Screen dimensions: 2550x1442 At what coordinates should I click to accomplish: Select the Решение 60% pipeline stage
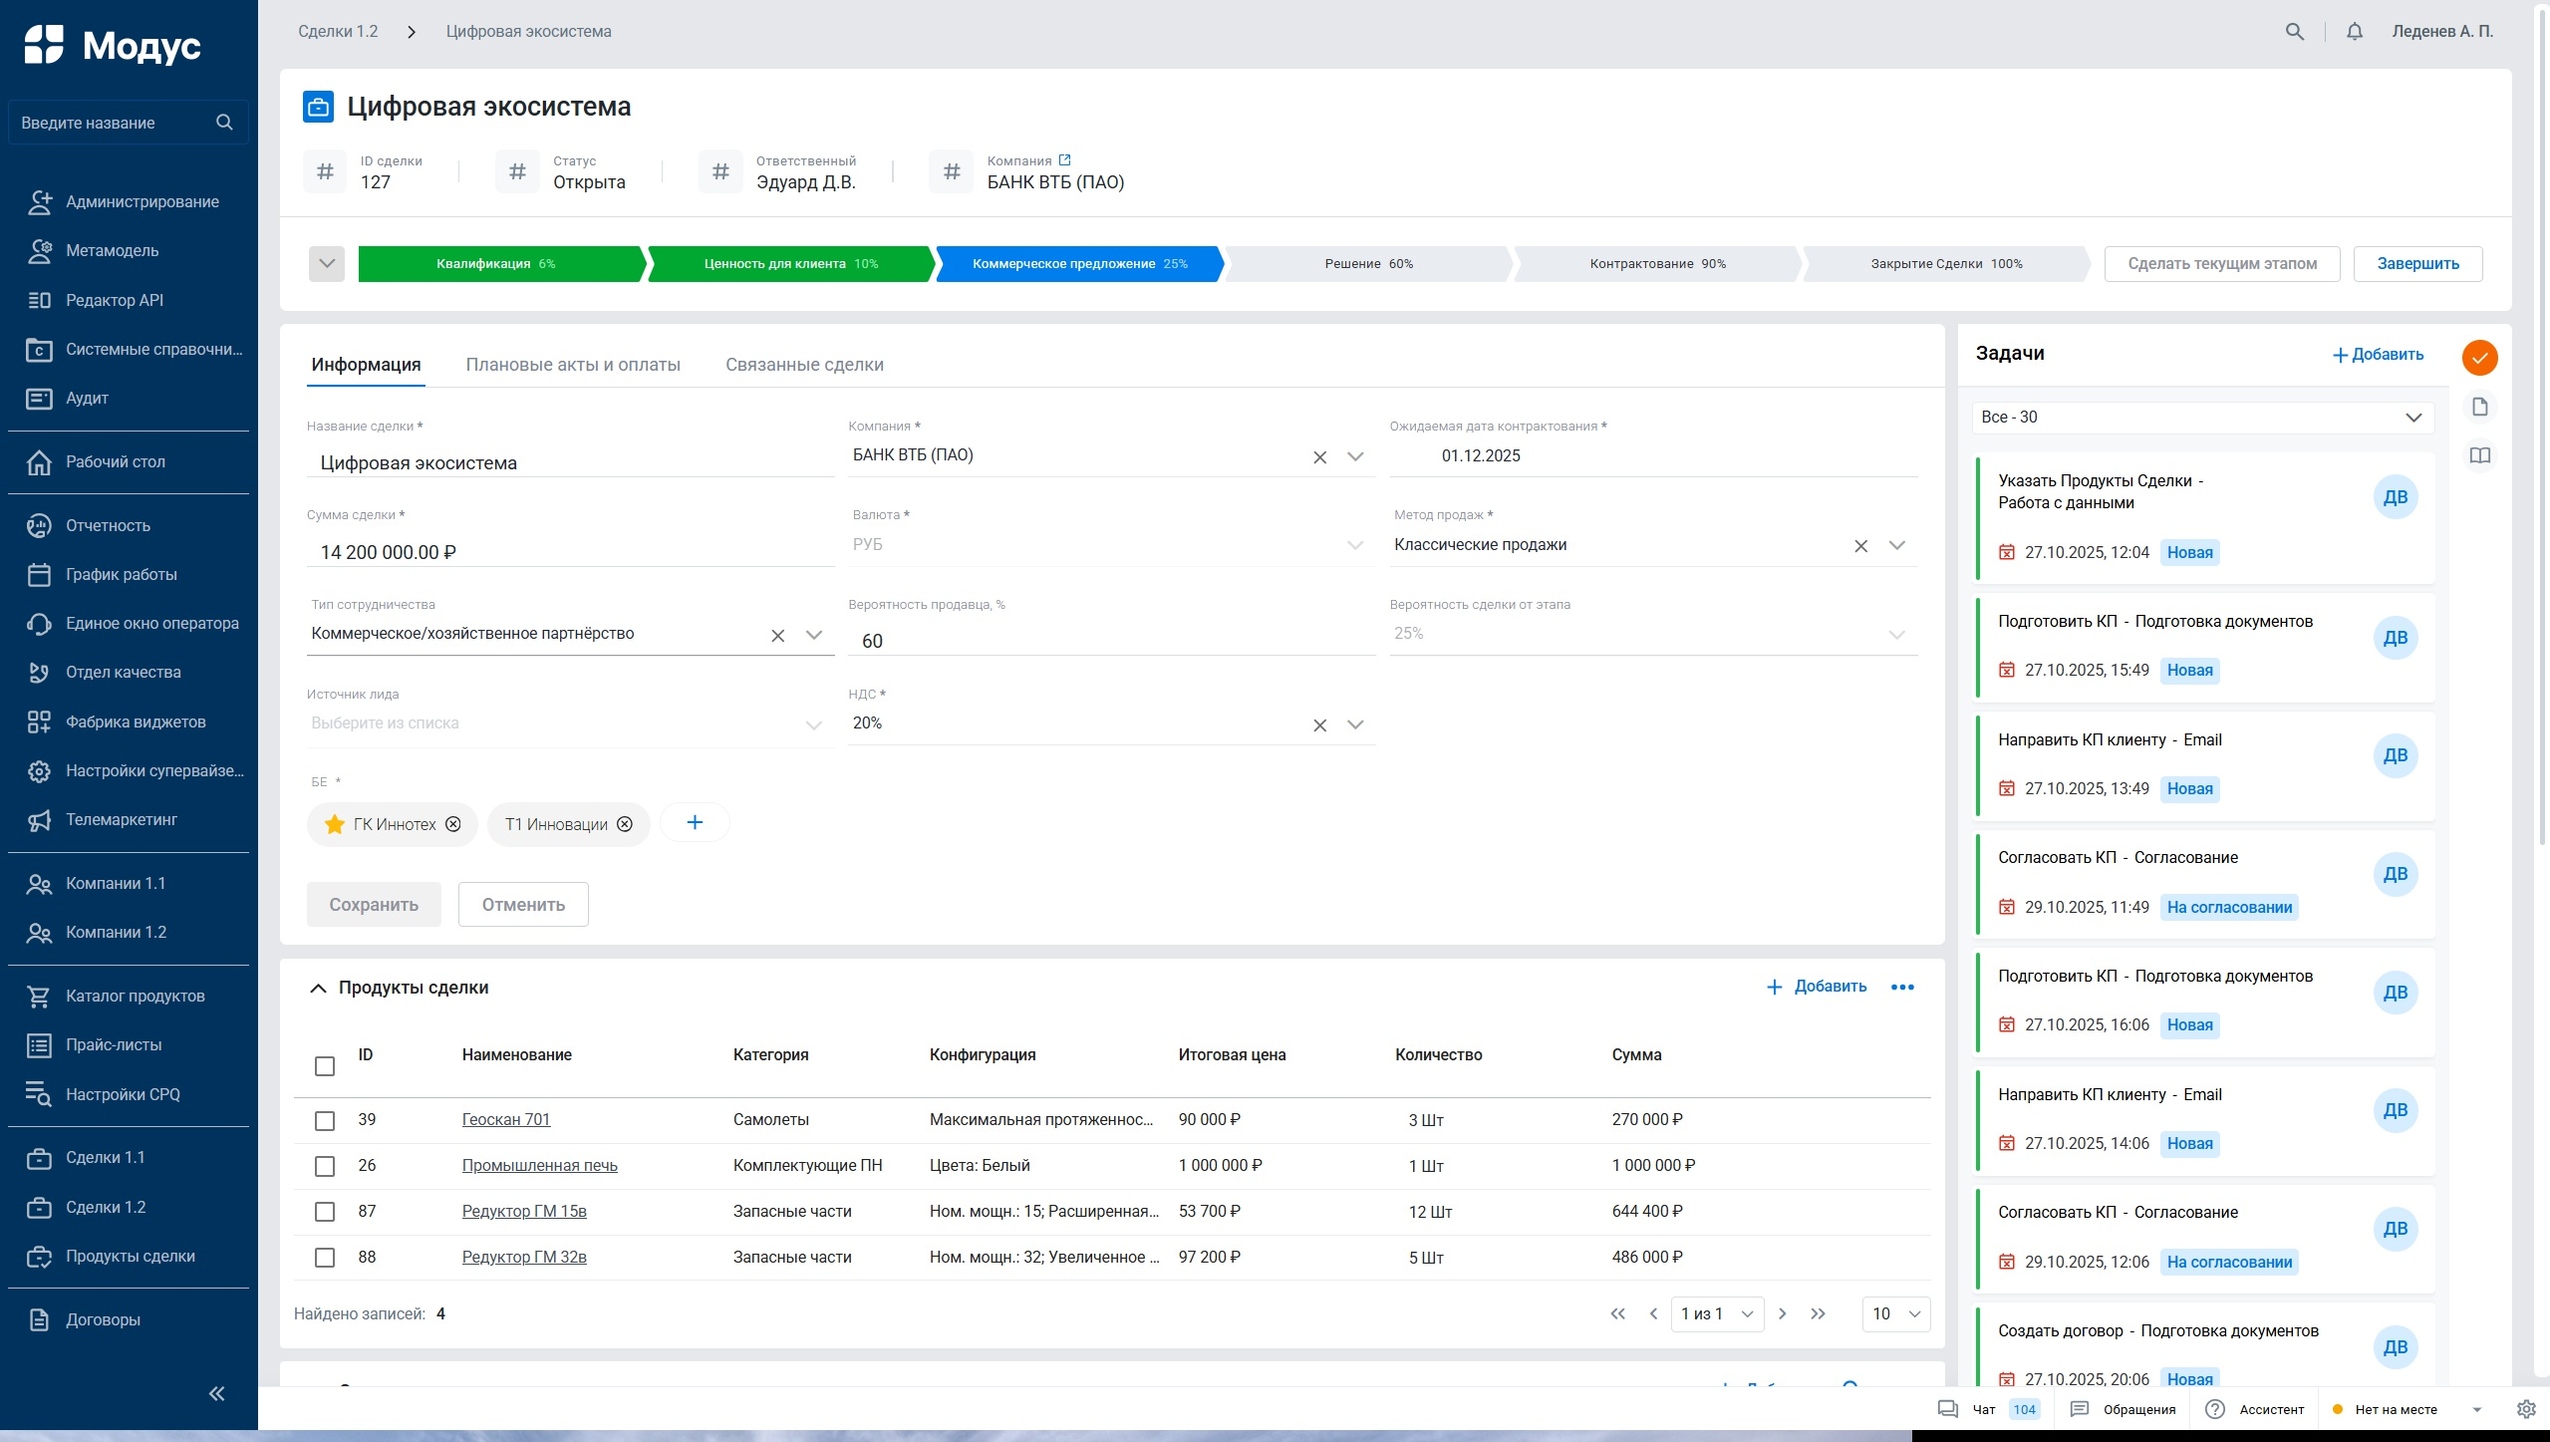click(1367, 264)
